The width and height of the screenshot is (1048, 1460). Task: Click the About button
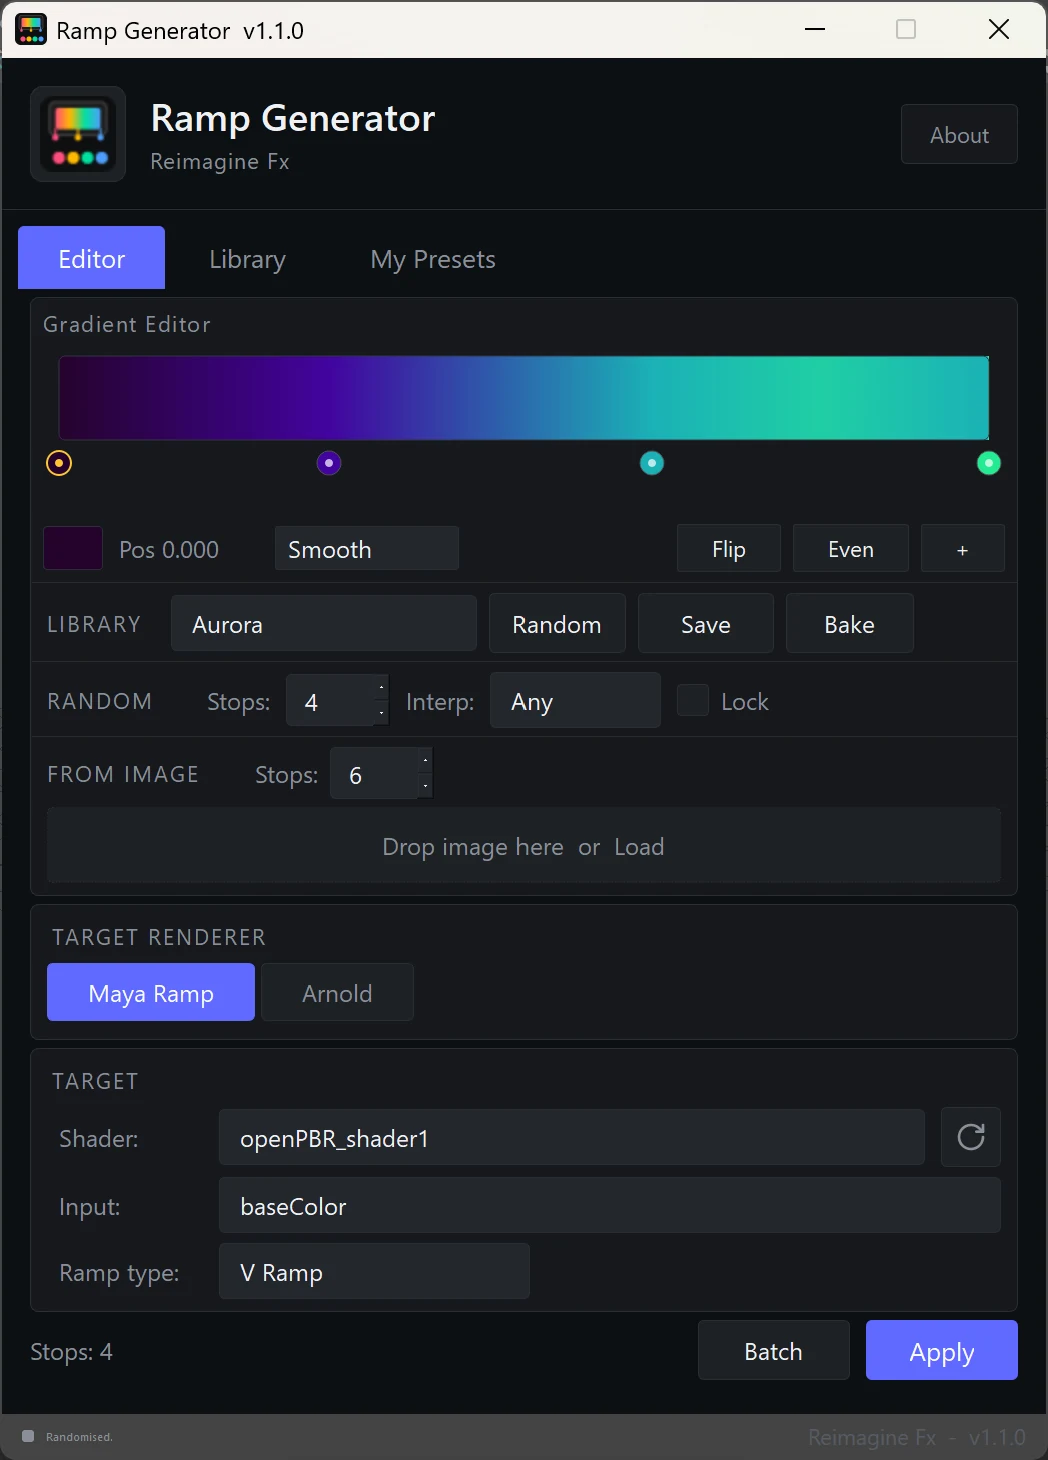point(959,134)
